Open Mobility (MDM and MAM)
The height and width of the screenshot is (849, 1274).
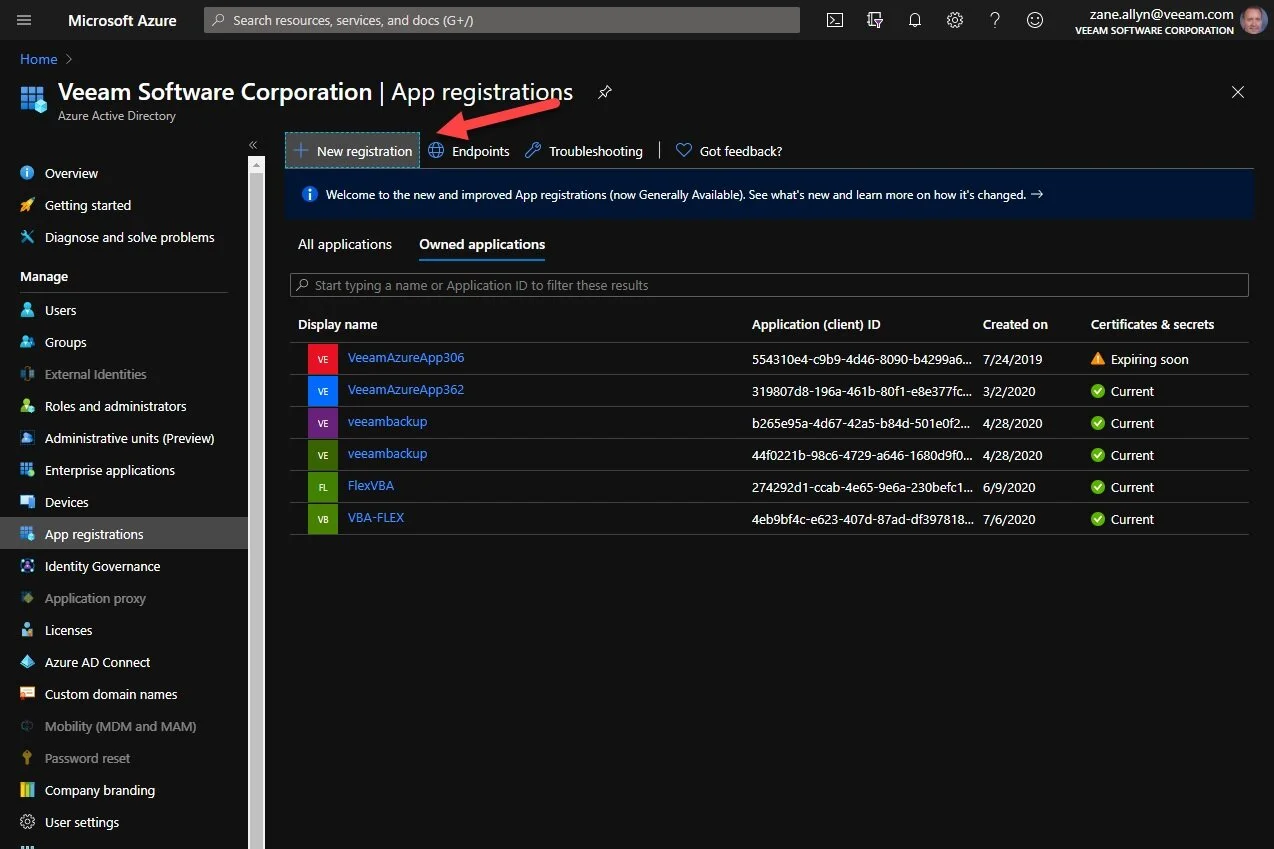point(121,726)
